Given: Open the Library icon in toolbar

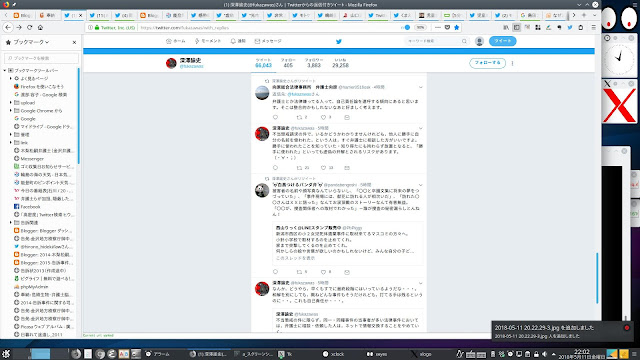Looking at the screenshot, I should click(506, 27).
